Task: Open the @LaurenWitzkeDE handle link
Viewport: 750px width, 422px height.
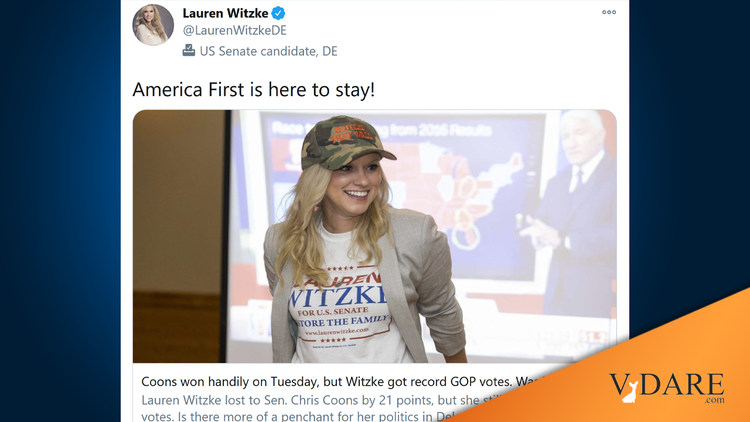Action: tap(234, 31)
